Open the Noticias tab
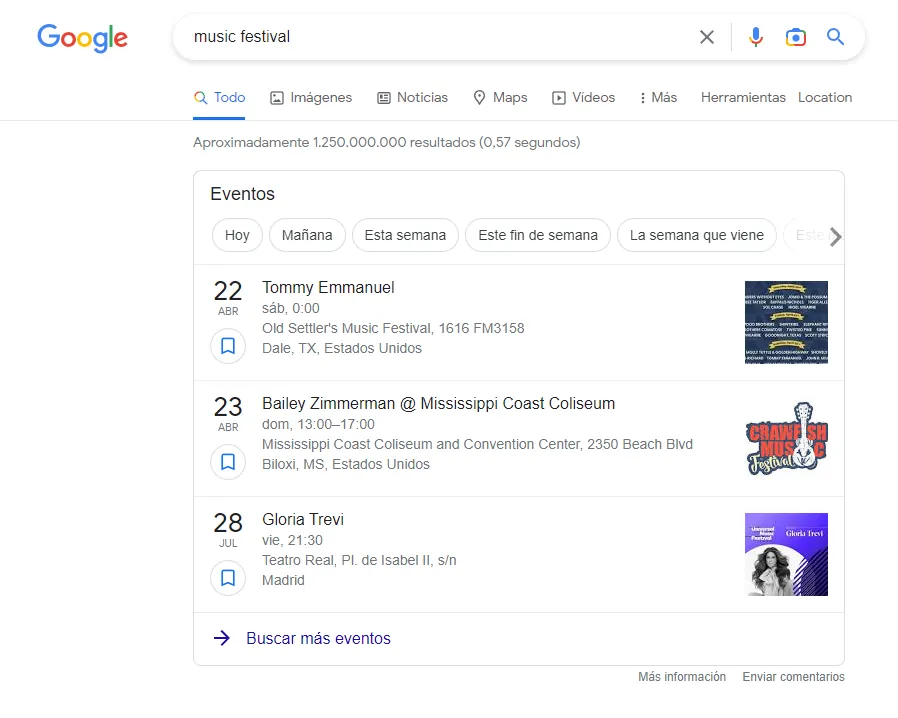 [412, 97]
